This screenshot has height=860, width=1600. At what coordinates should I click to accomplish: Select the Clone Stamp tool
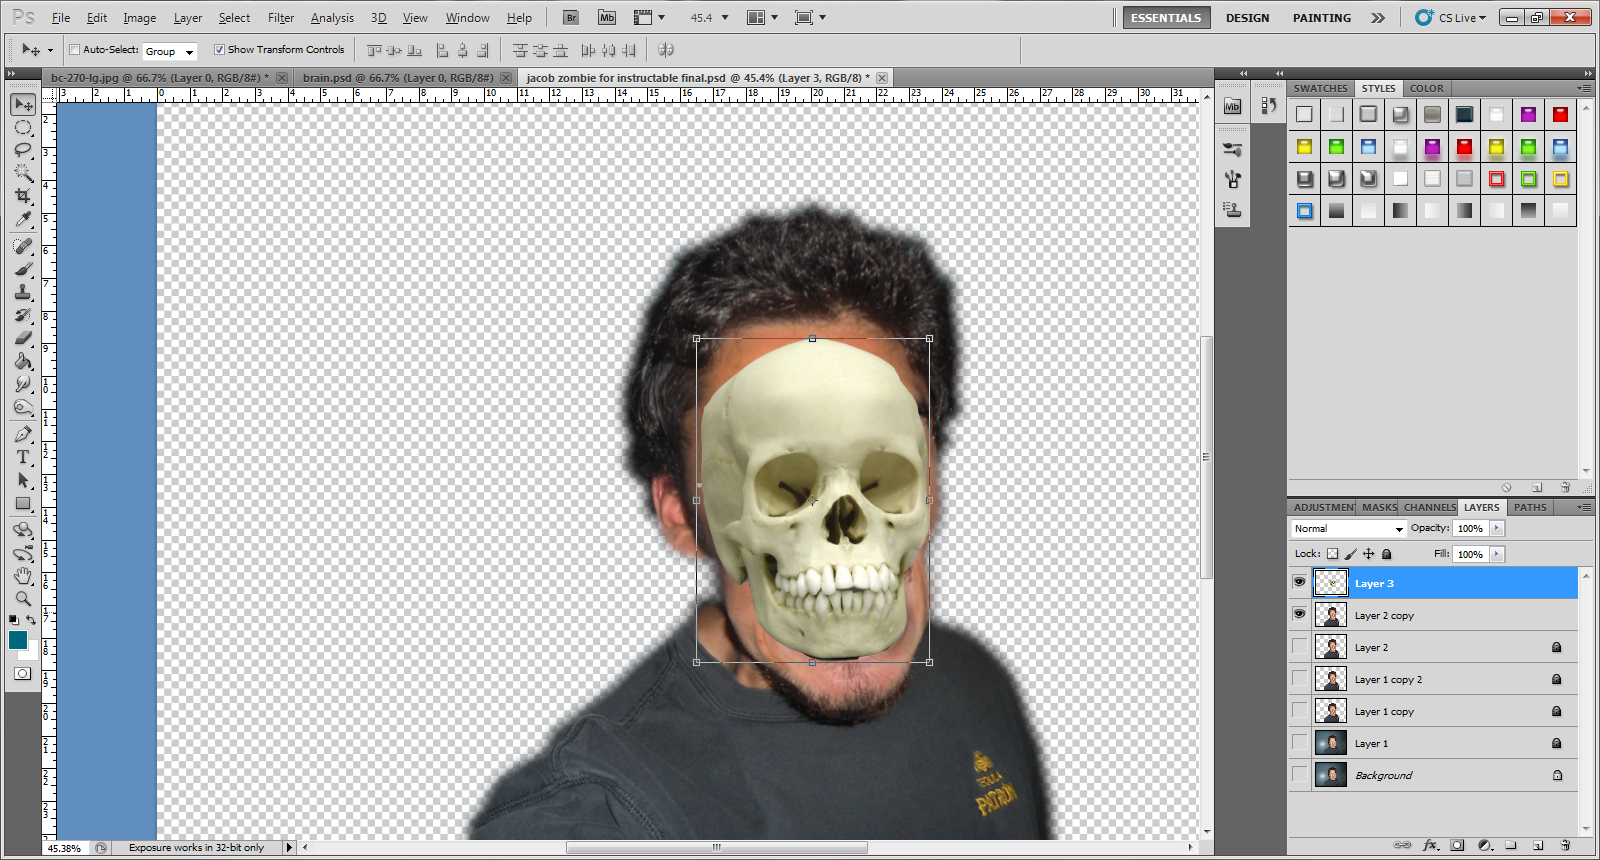coord(23,292)
